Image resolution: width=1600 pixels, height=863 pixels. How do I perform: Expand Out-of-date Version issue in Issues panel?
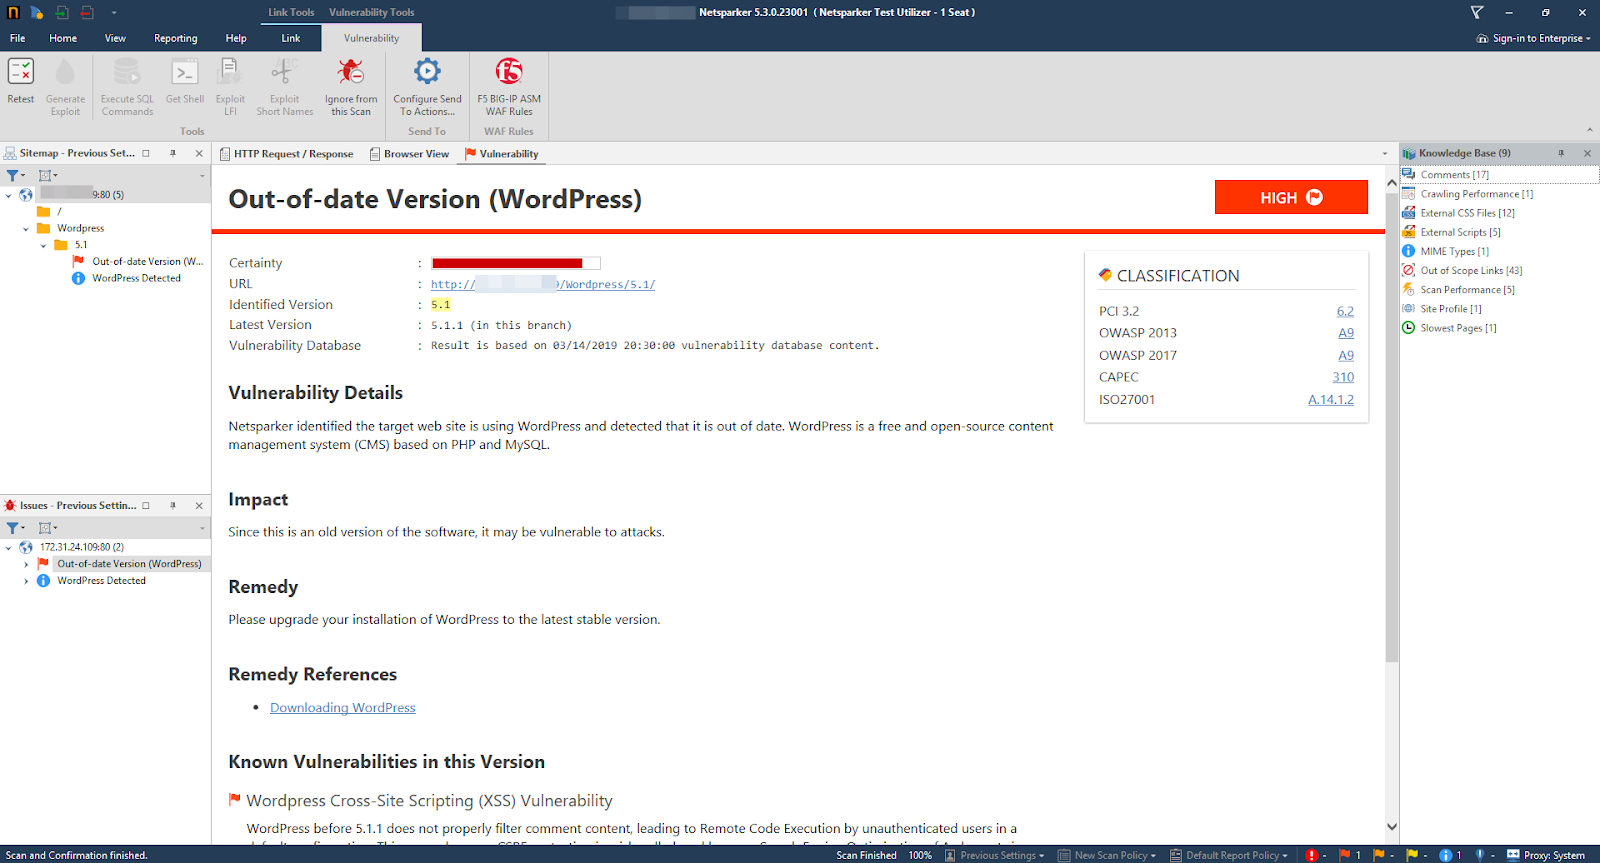click(26, 564)
